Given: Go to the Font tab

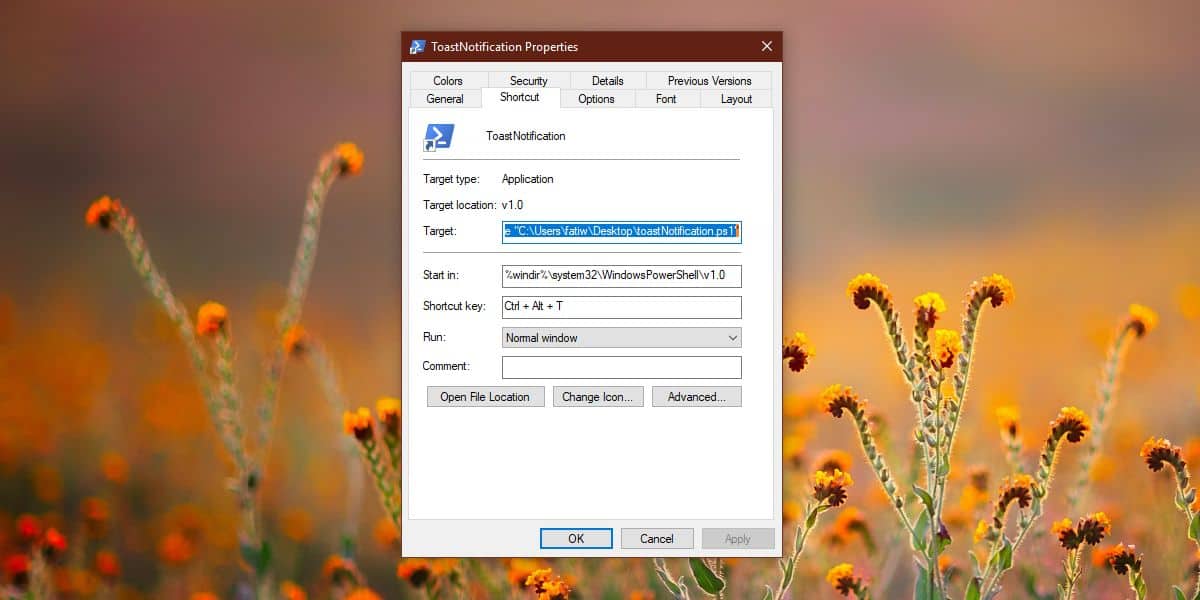Looking at the screenshot, I should pyautogui.click(x=666, y=99).
